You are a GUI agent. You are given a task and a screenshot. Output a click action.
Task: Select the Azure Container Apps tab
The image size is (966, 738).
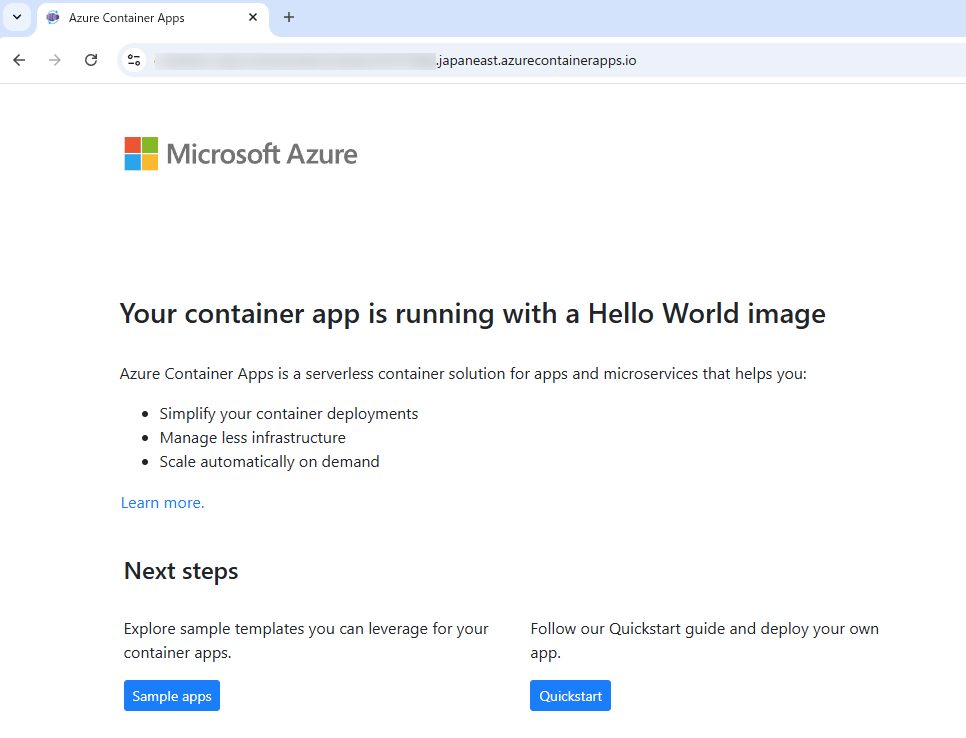pyautogui.click(x=153, y=18)
